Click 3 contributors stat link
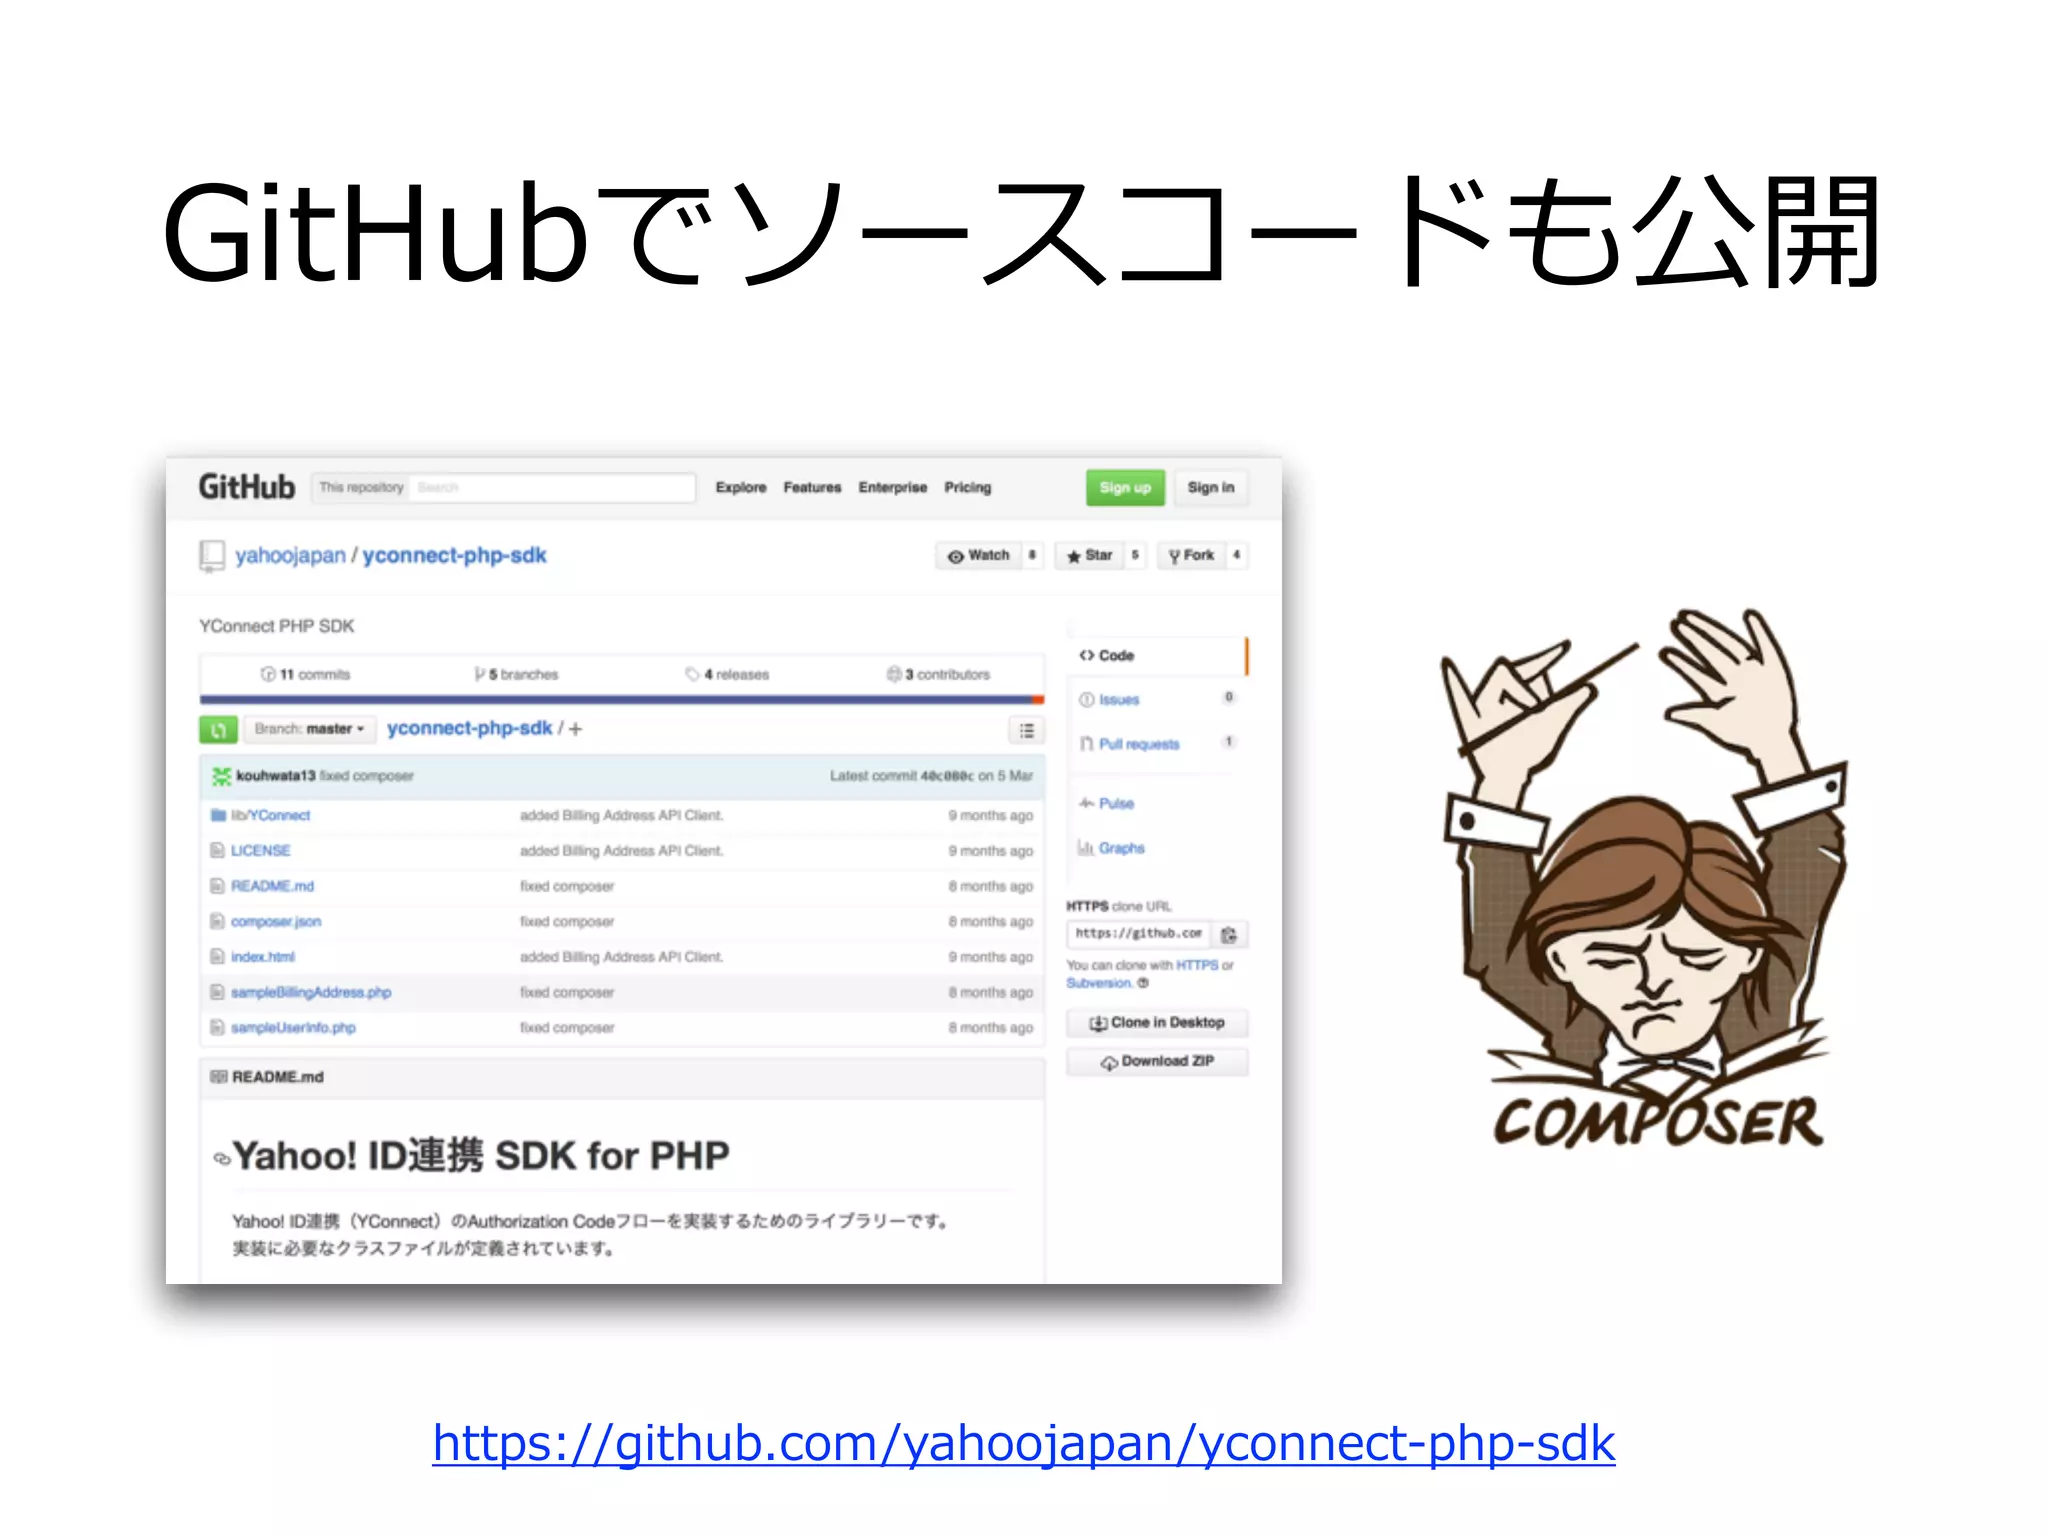The height and width of the screenshot is (1536, 2048). click(x=939, y=675)
